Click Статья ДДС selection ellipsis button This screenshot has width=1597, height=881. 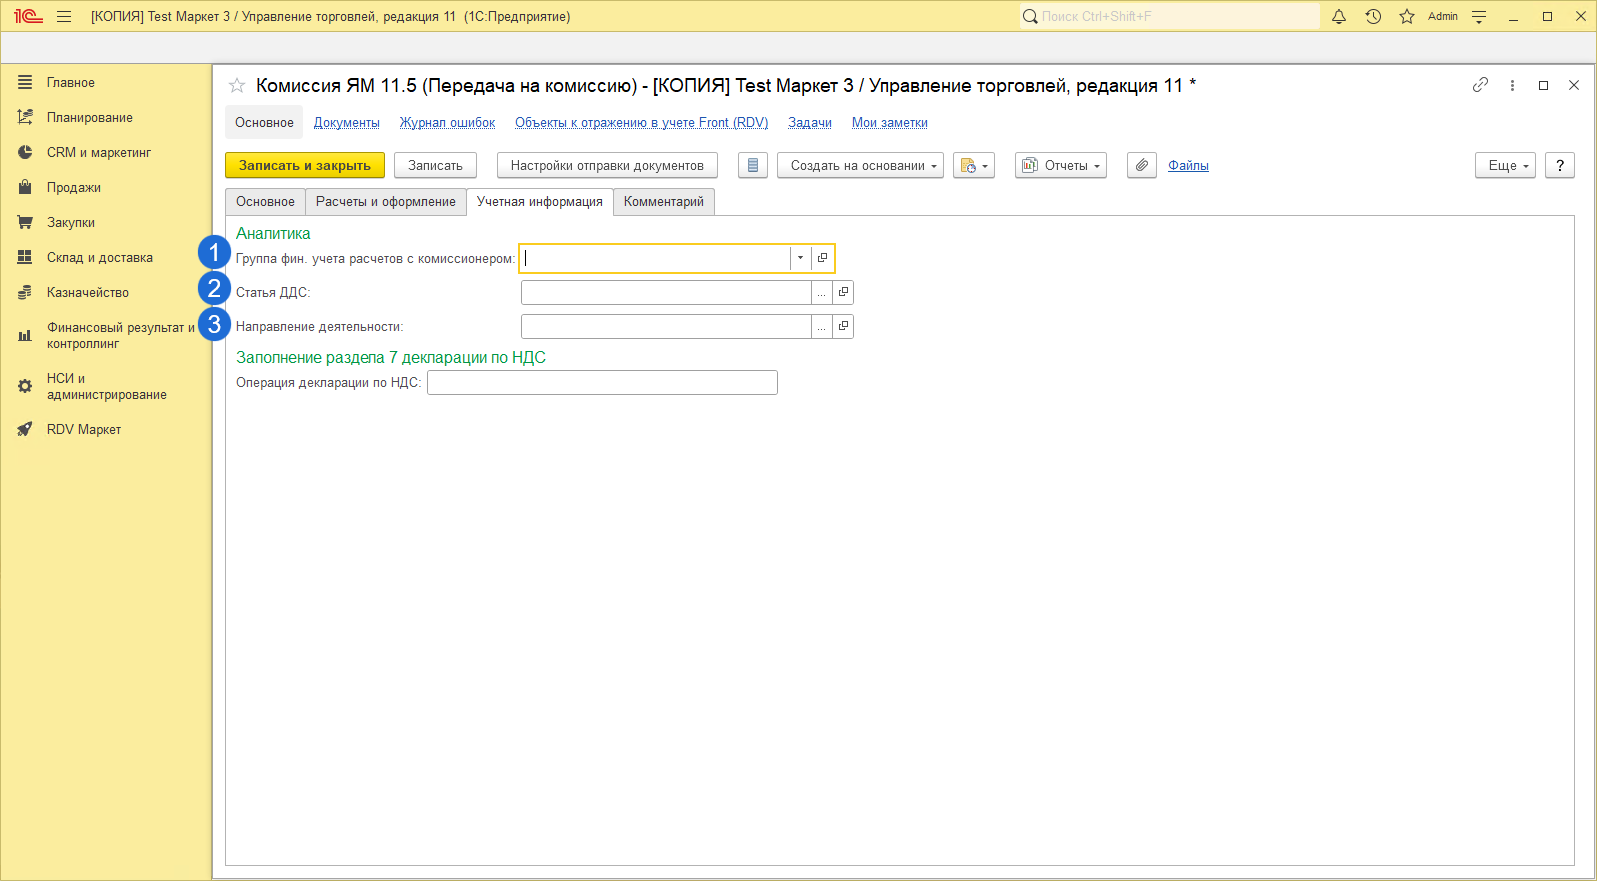pos(822,293)
